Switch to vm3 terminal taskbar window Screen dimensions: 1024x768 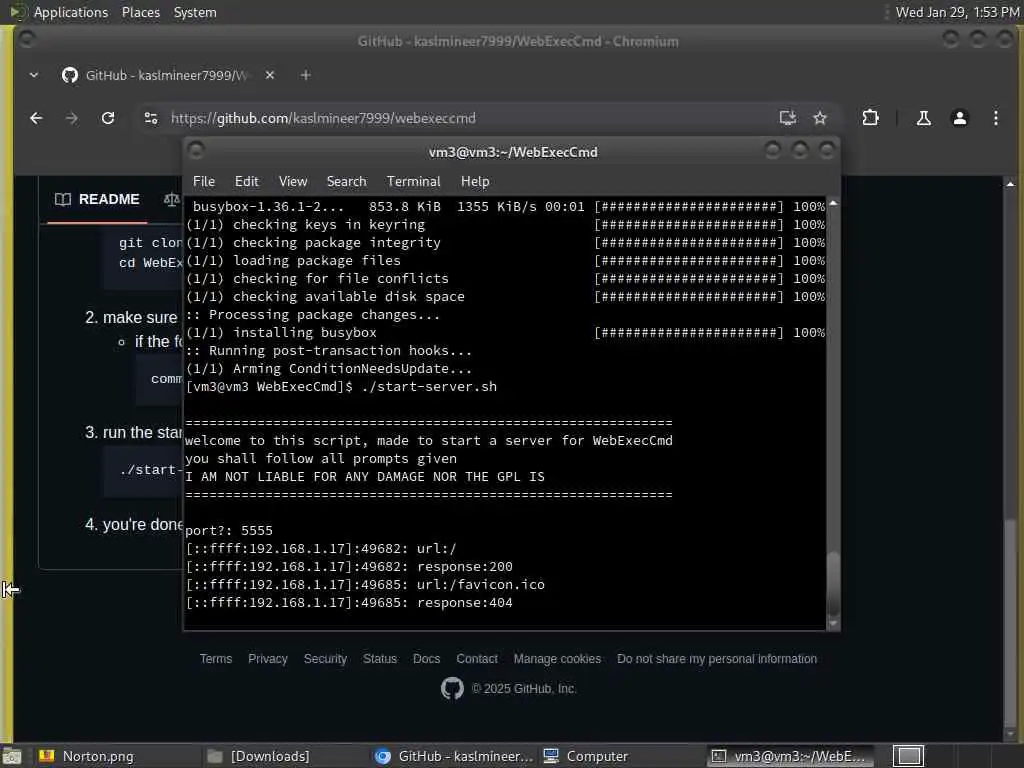[x=790, y=756]
